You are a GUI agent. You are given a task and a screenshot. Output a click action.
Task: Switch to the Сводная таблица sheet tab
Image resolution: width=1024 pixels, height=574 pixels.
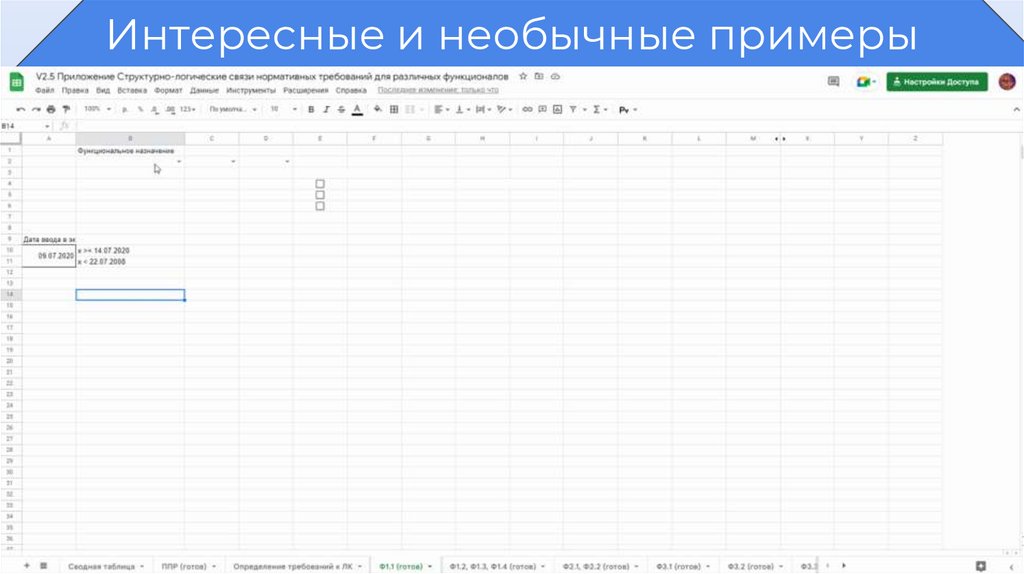(x=106, y=566)
